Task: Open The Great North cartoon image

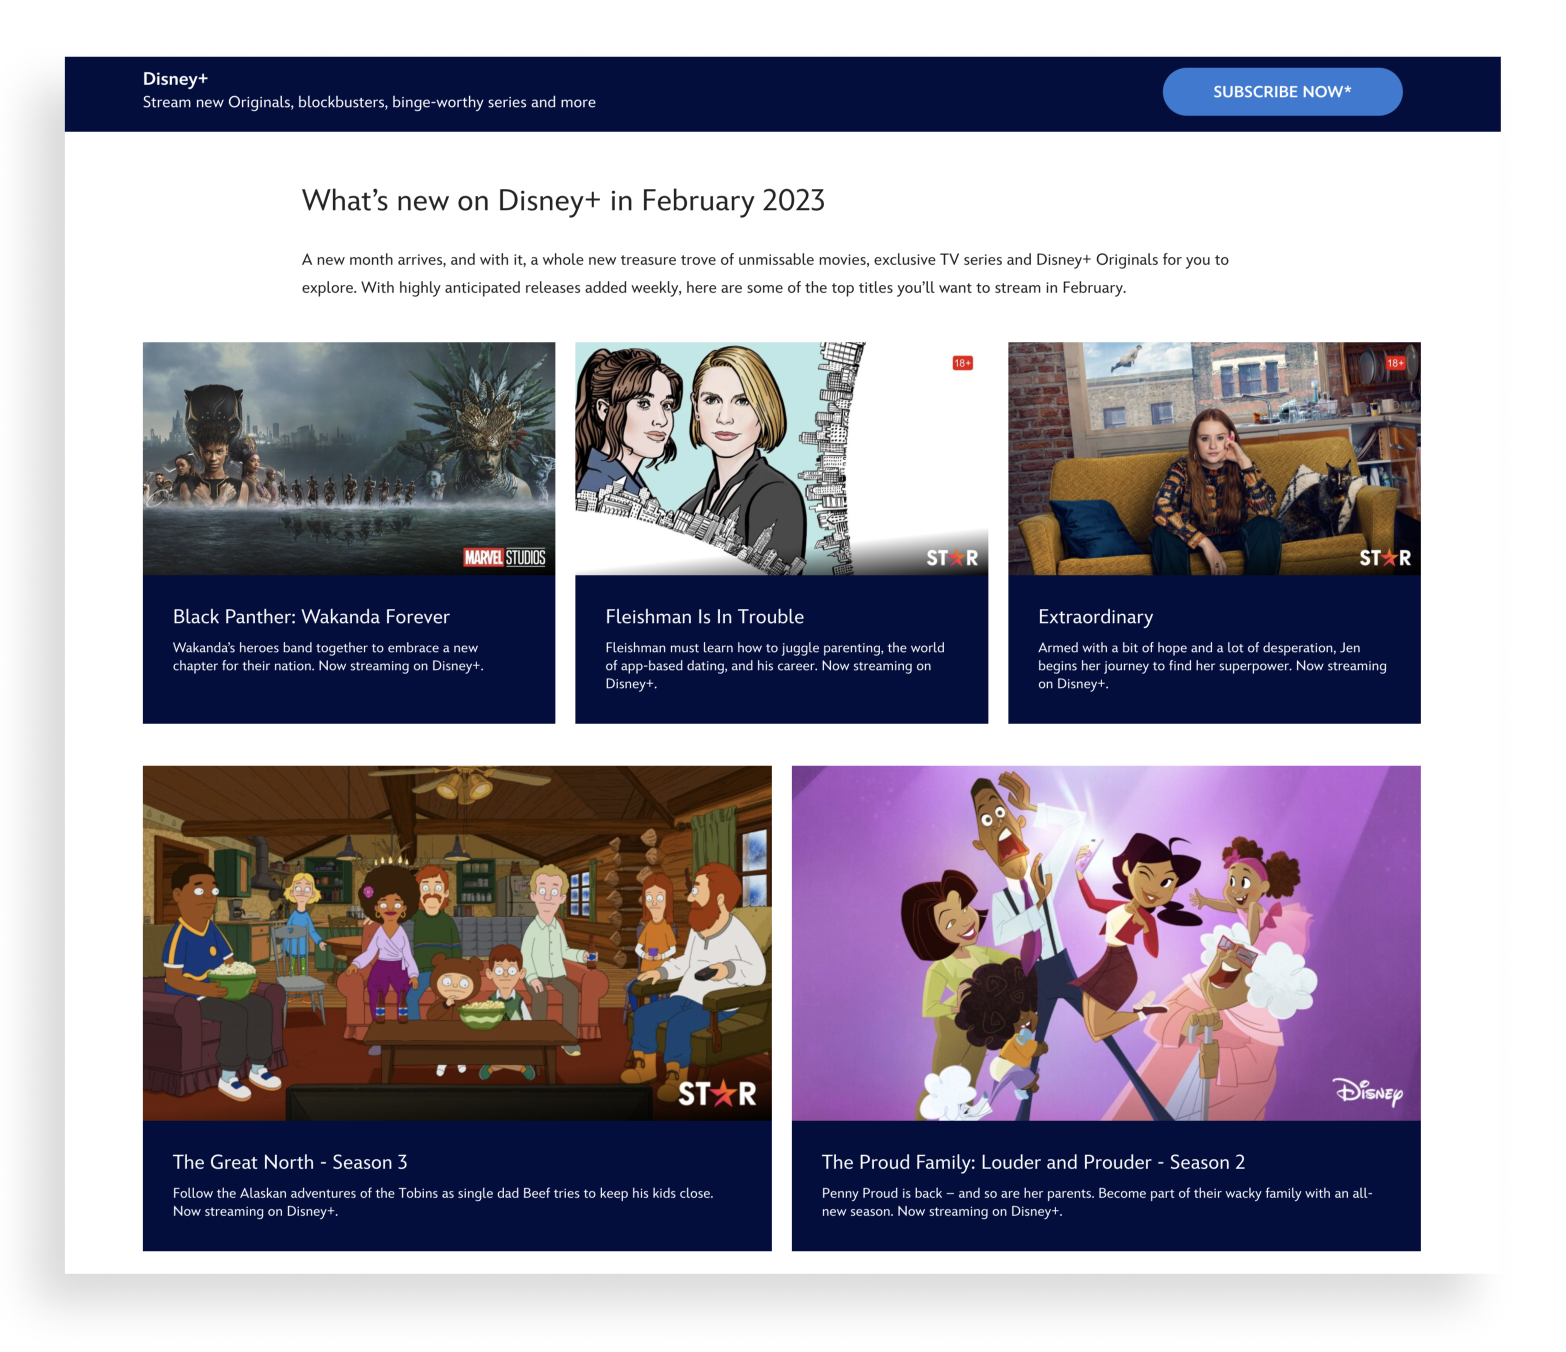Action: click(457, 943)
